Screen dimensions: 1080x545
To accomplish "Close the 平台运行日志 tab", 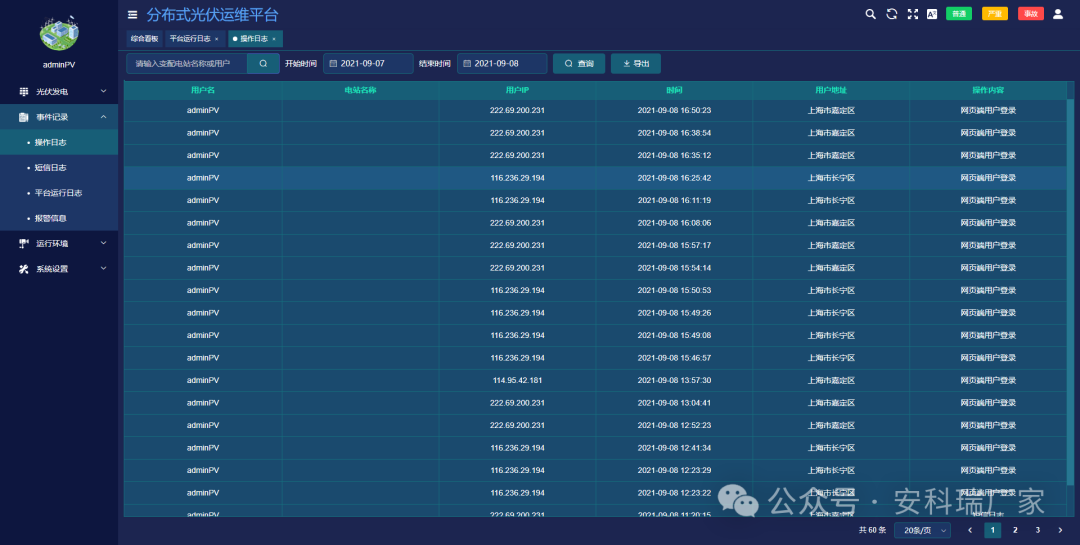I will (x=216, y=39).
